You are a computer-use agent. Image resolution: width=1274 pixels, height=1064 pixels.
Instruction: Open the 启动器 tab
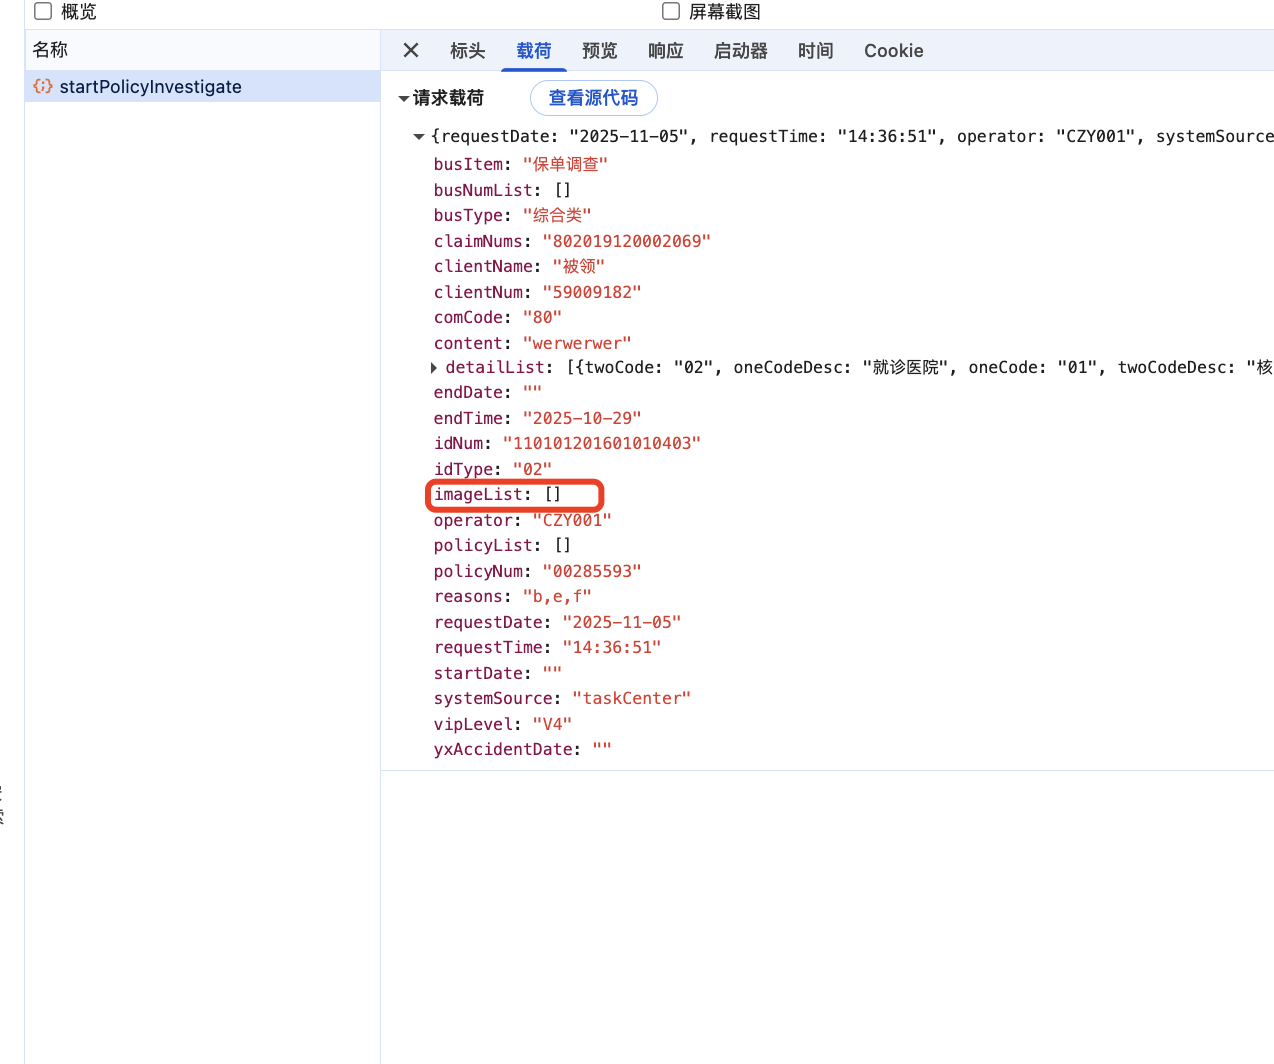coord(741,50)
